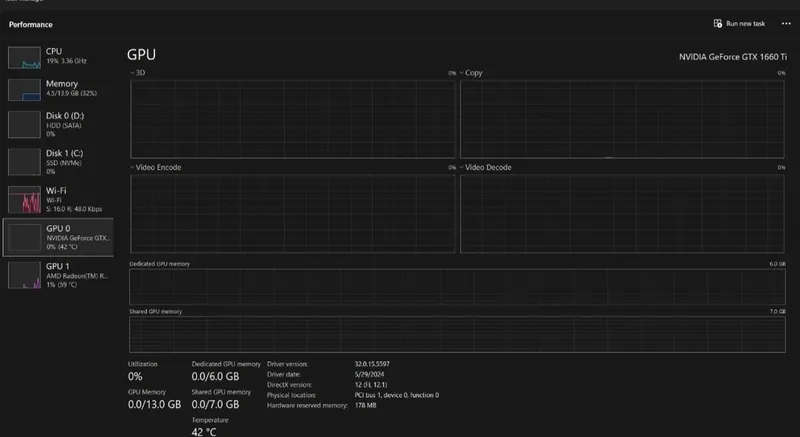This screenshot has height=437, width=800.
Task: Click the 19% 3.36 GHz CPU reading
Action: (66, 61)
